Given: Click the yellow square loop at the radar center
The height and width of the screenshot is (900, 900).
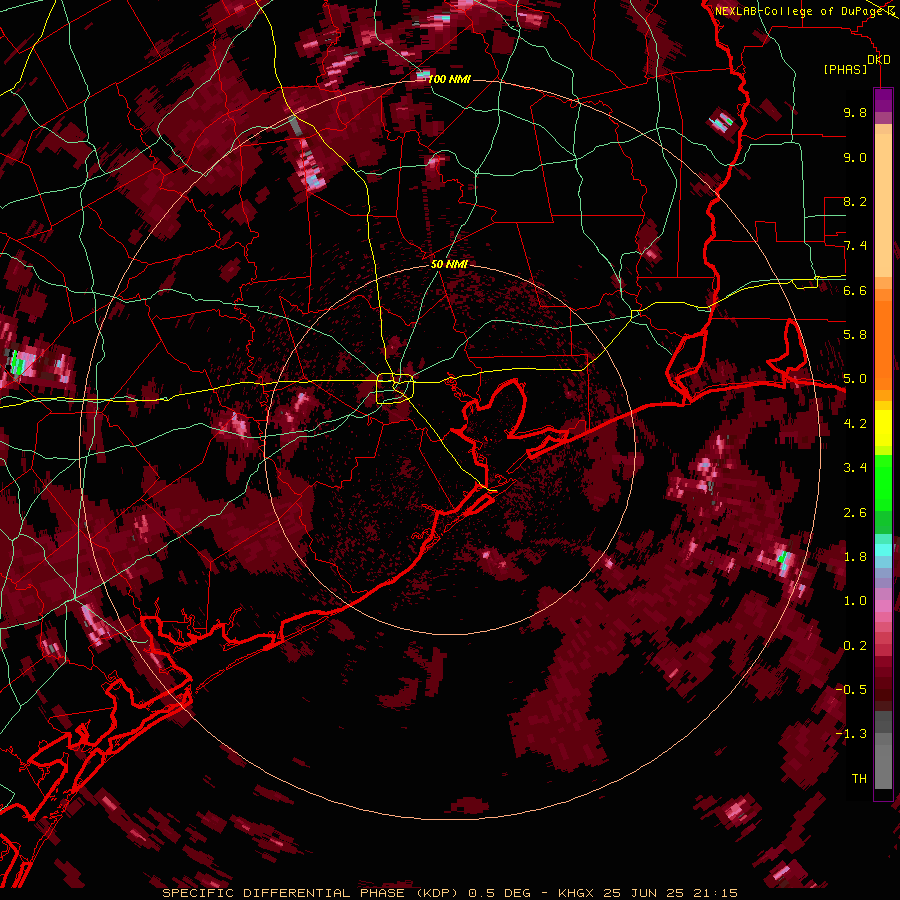Looking at the screenshot, I should [395, 389].
